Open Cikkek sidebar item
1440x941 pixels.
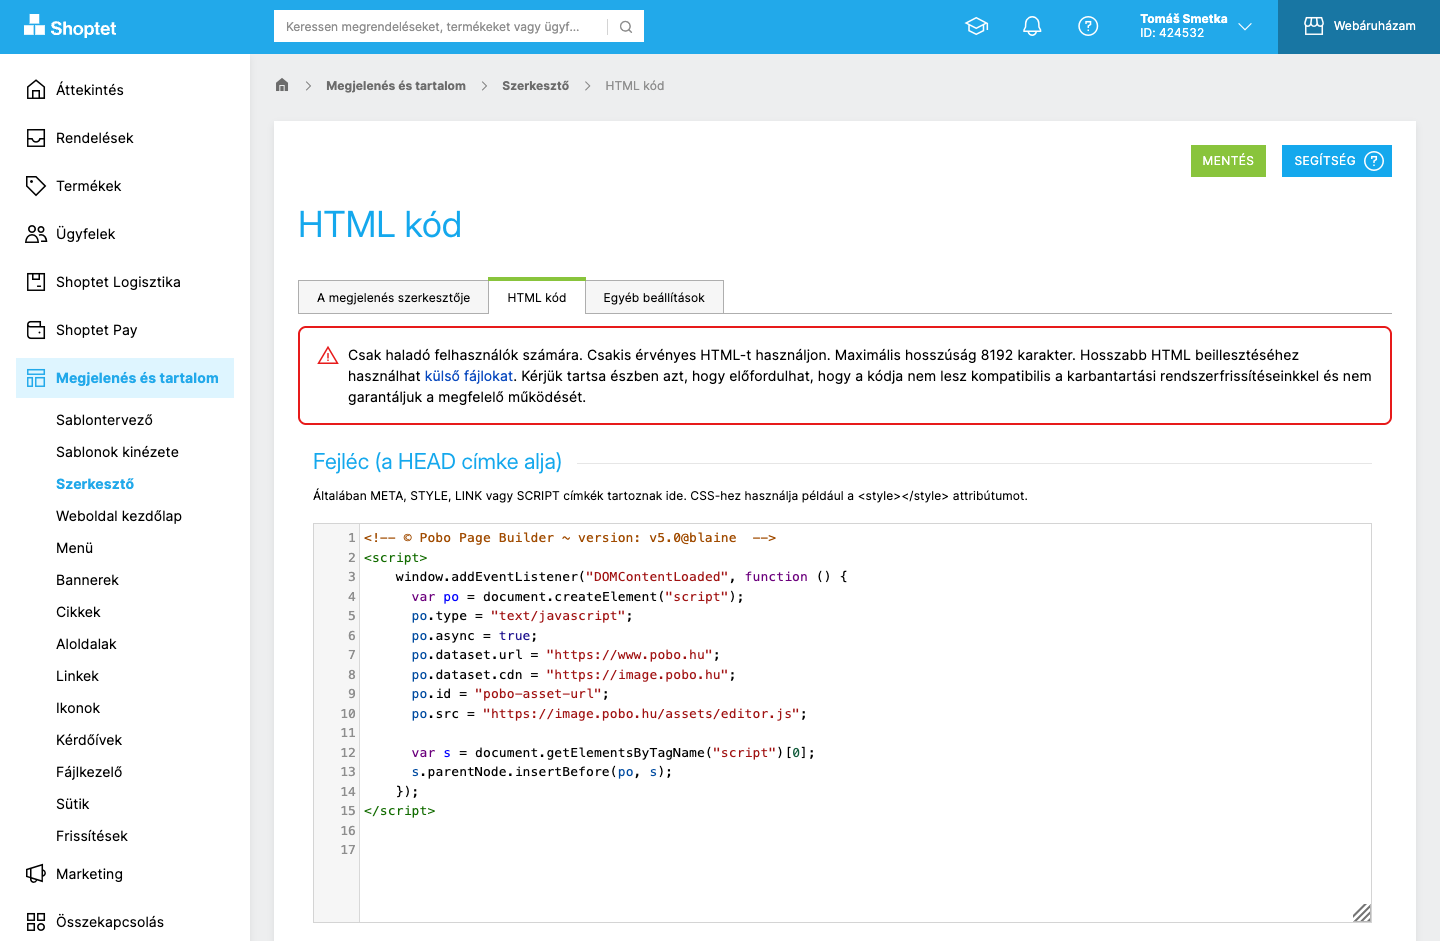(78, 612)
